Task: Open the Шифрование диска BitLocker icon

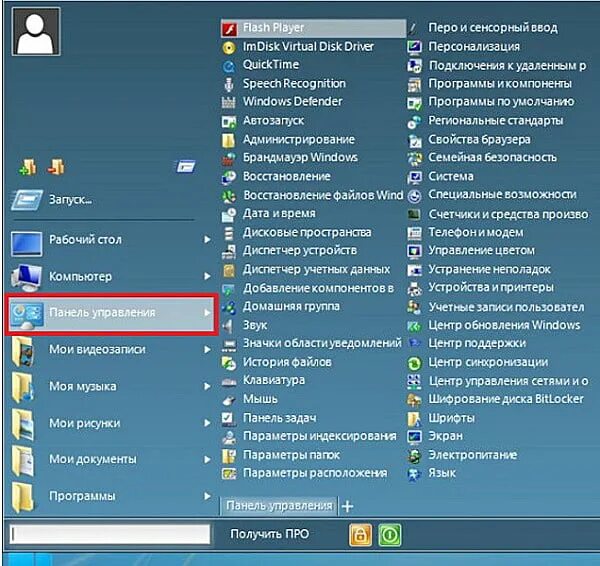Action: coord(414,400)
